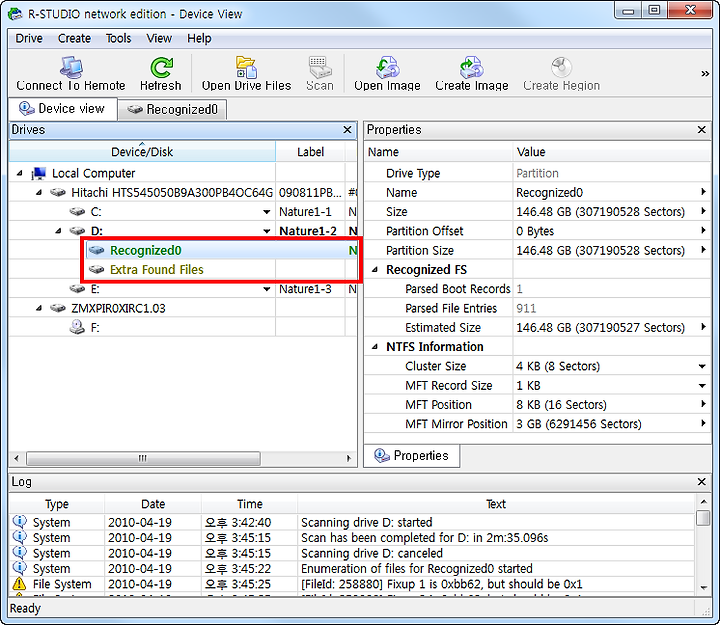Click the Scan toolbar icon
The image size is (720, 625).
coord(320,67)
